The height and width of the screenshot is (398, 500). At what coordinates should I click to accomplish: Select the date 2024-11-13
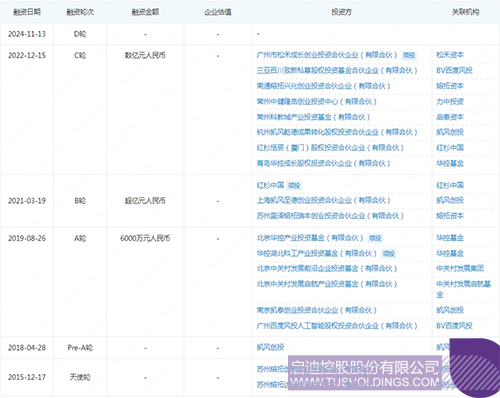27,34
